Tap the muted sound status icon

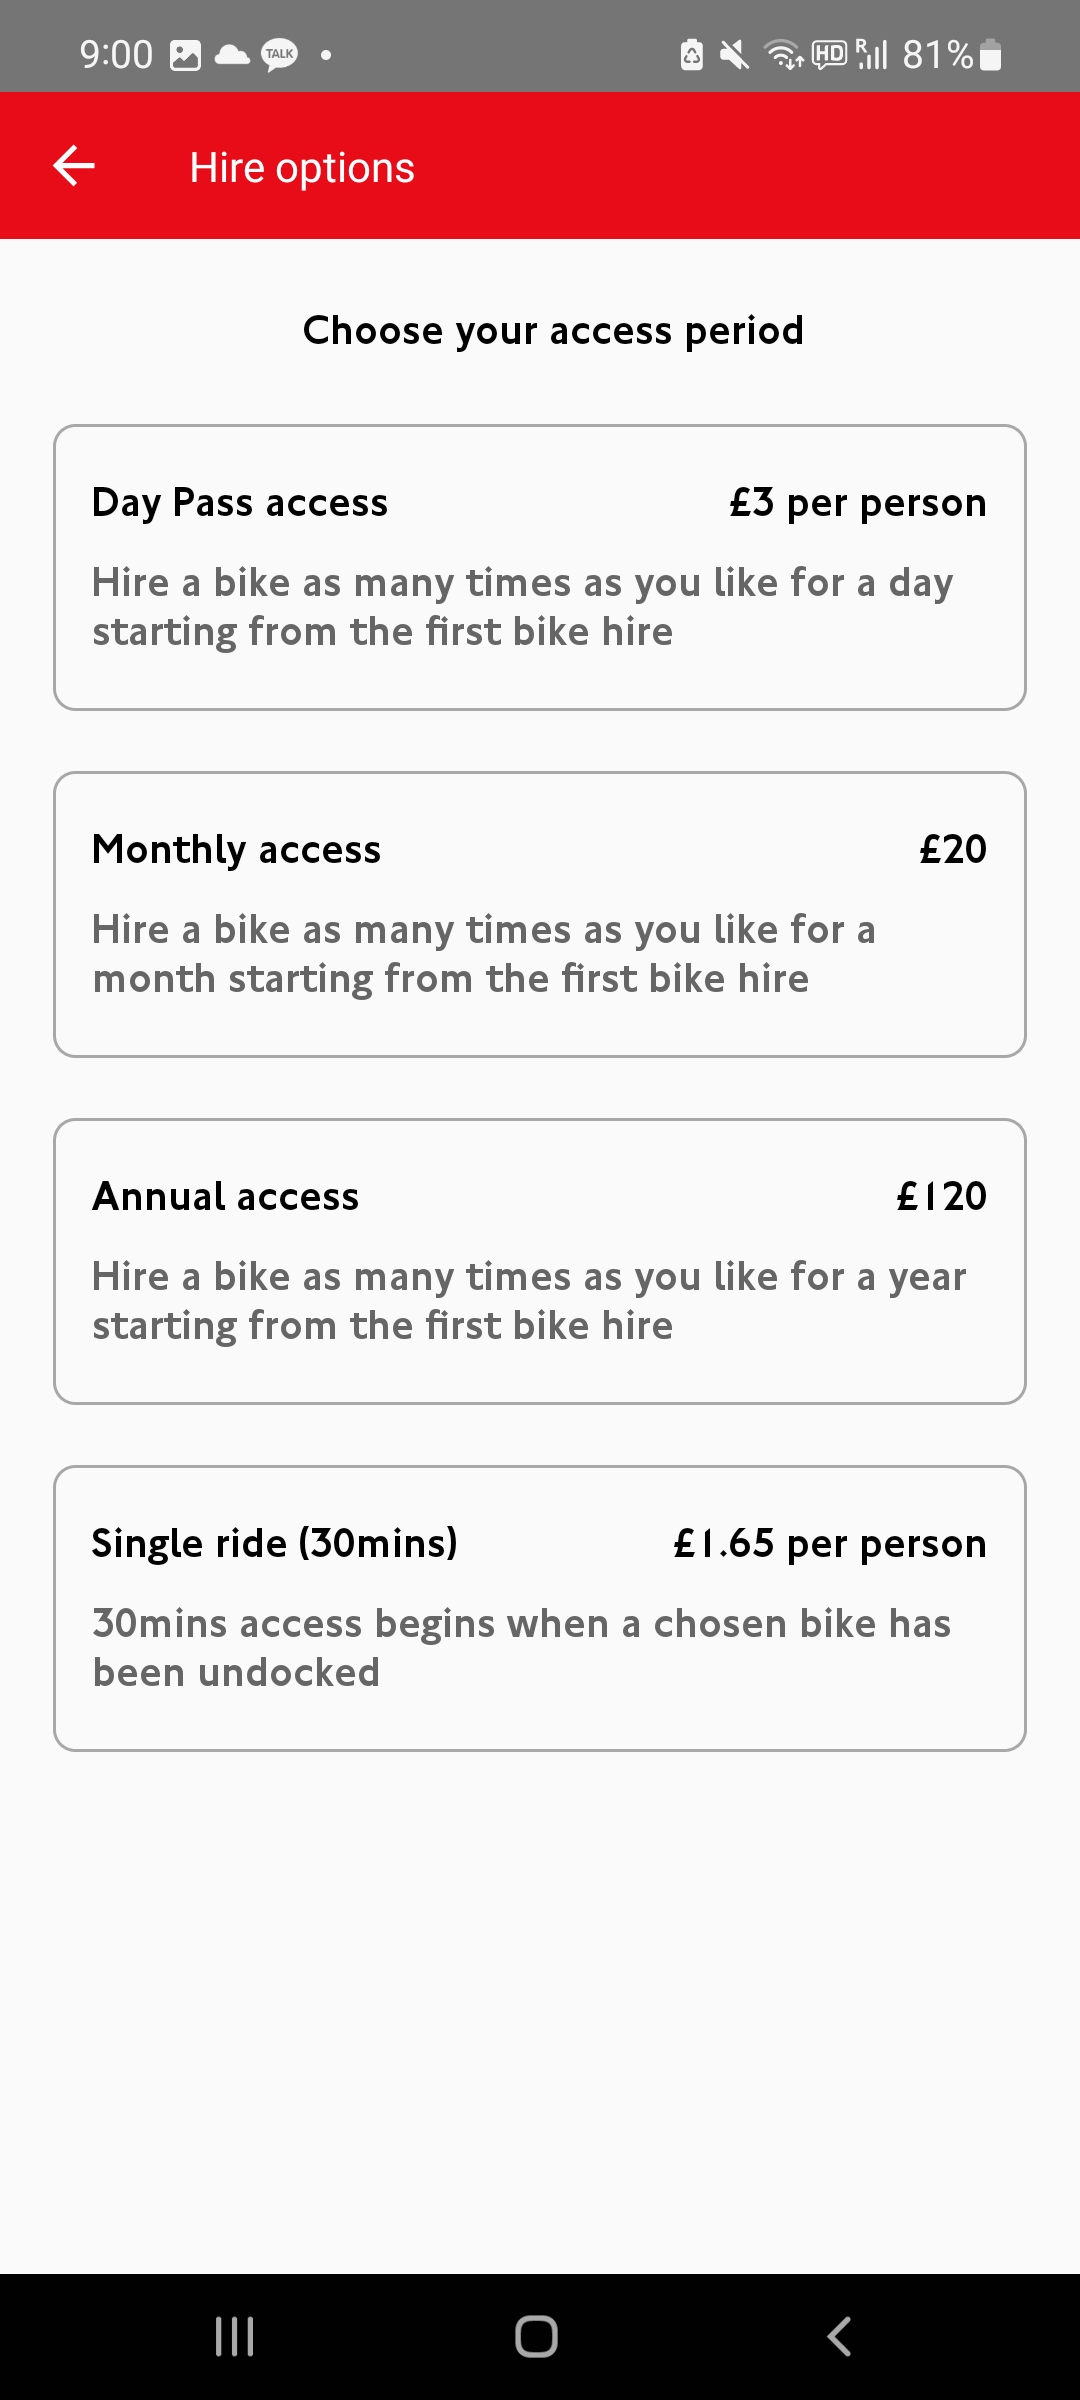(x=734, y=55)
